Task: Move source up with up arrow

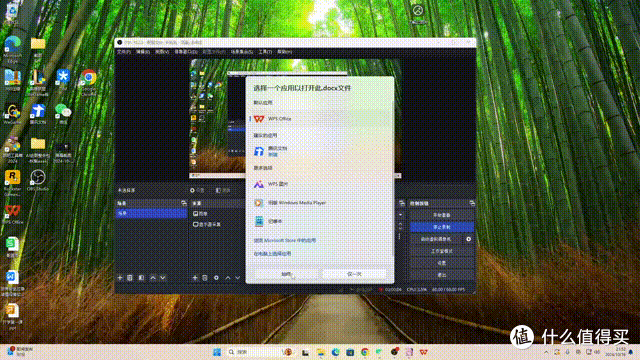Action: [228, 278]
